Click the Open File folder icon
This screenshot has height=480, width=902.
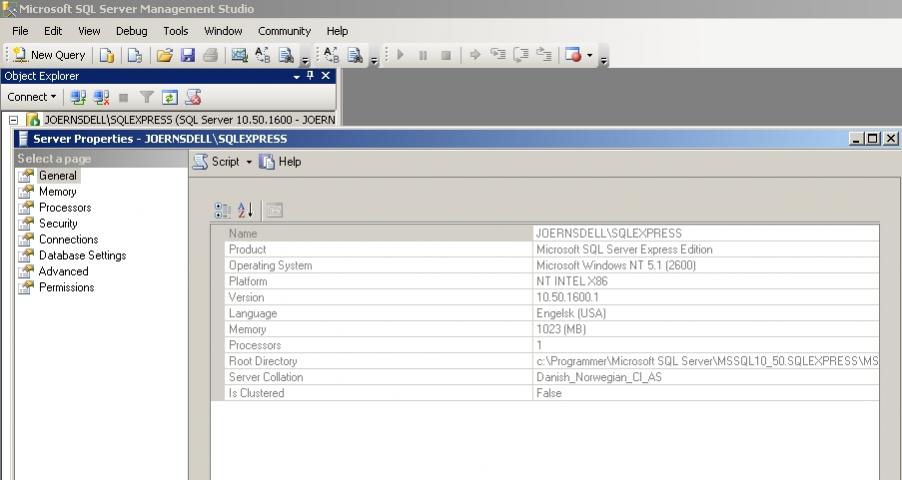(x=165, y=55)
